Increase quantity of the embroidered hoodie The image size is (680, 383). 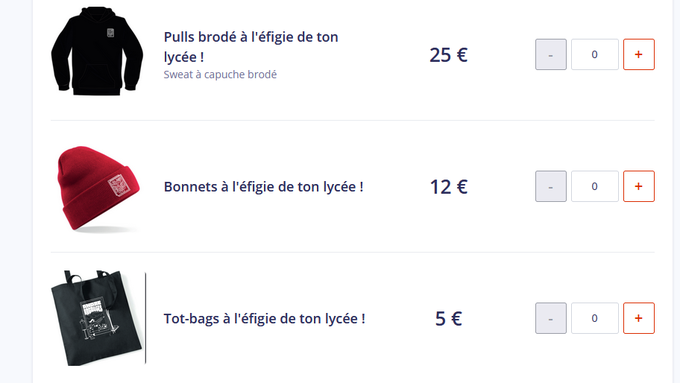pyautogui.click(x=638, y=54)
